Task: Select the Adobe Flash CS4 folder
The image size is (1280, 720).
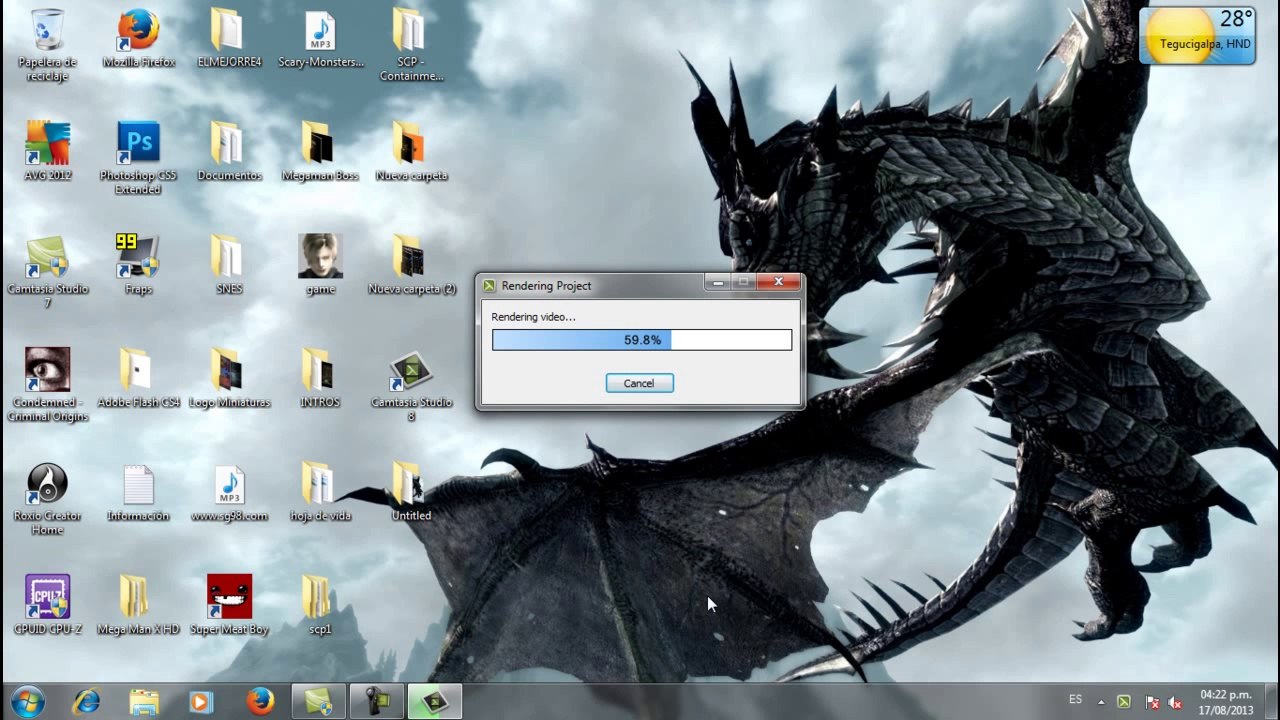Action: (138, 378)
